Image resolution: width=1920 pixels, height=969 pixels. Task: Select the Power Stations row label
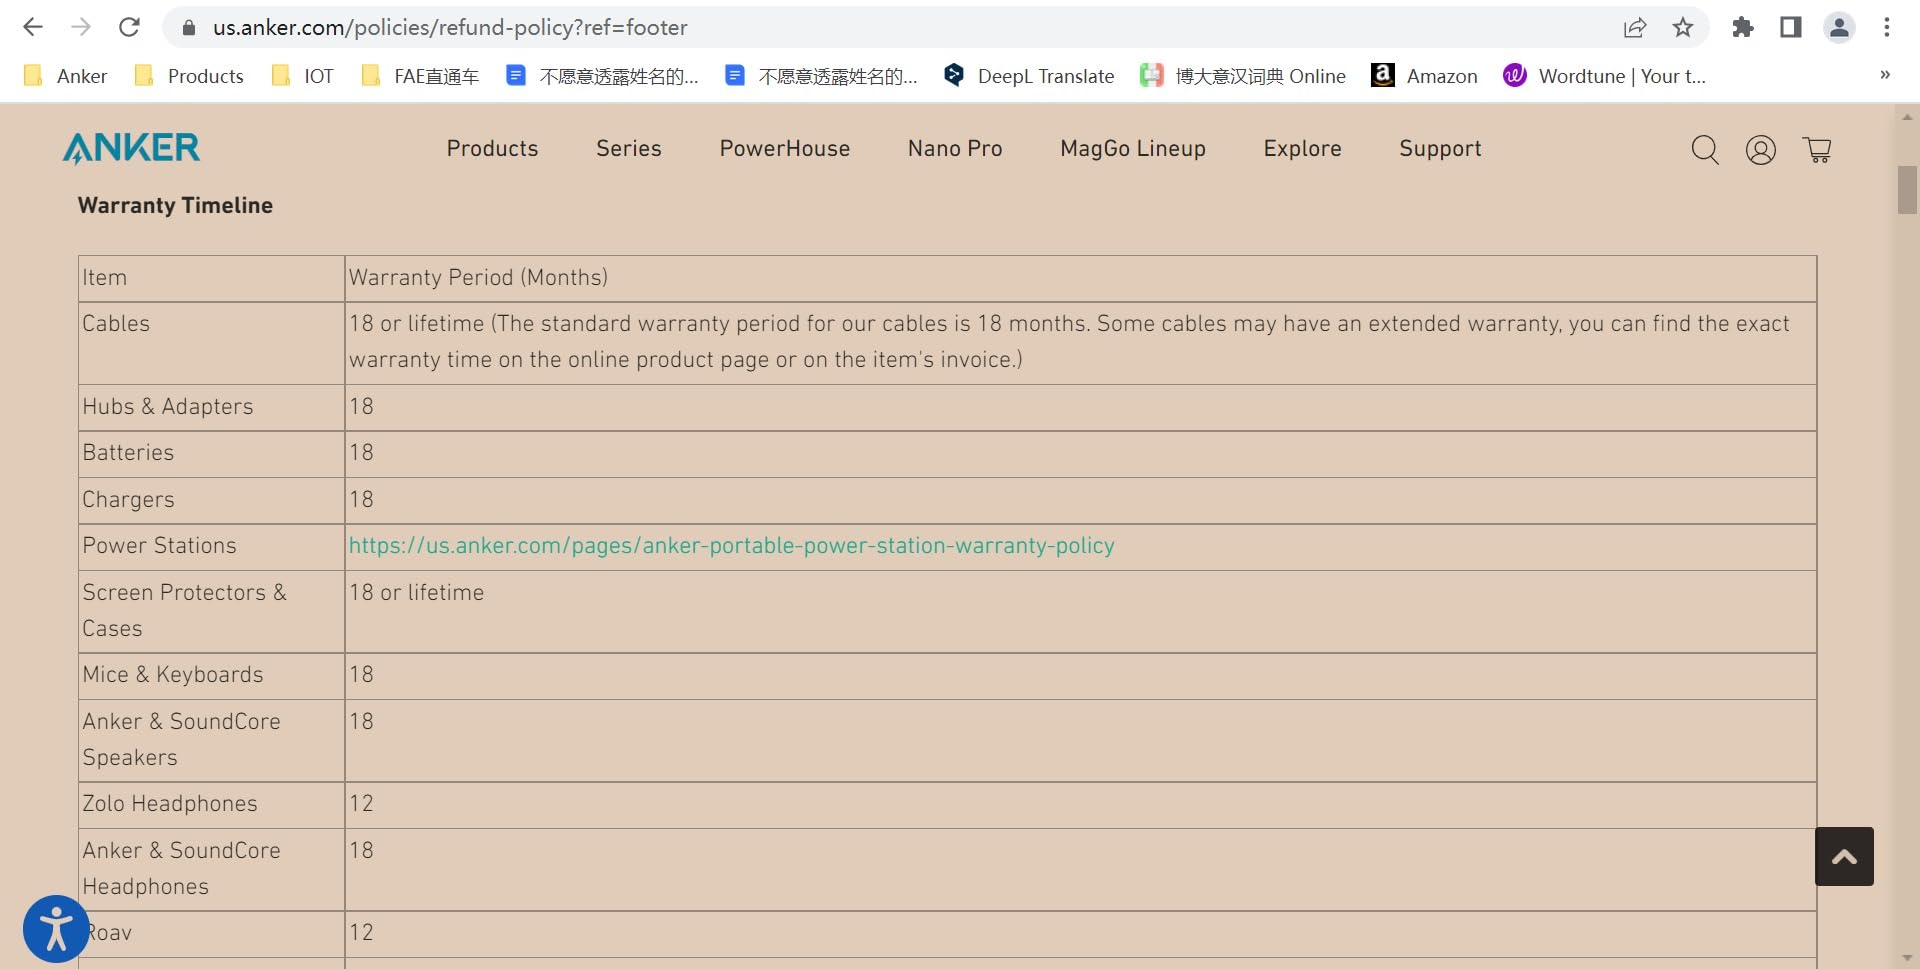coord(159,546)
